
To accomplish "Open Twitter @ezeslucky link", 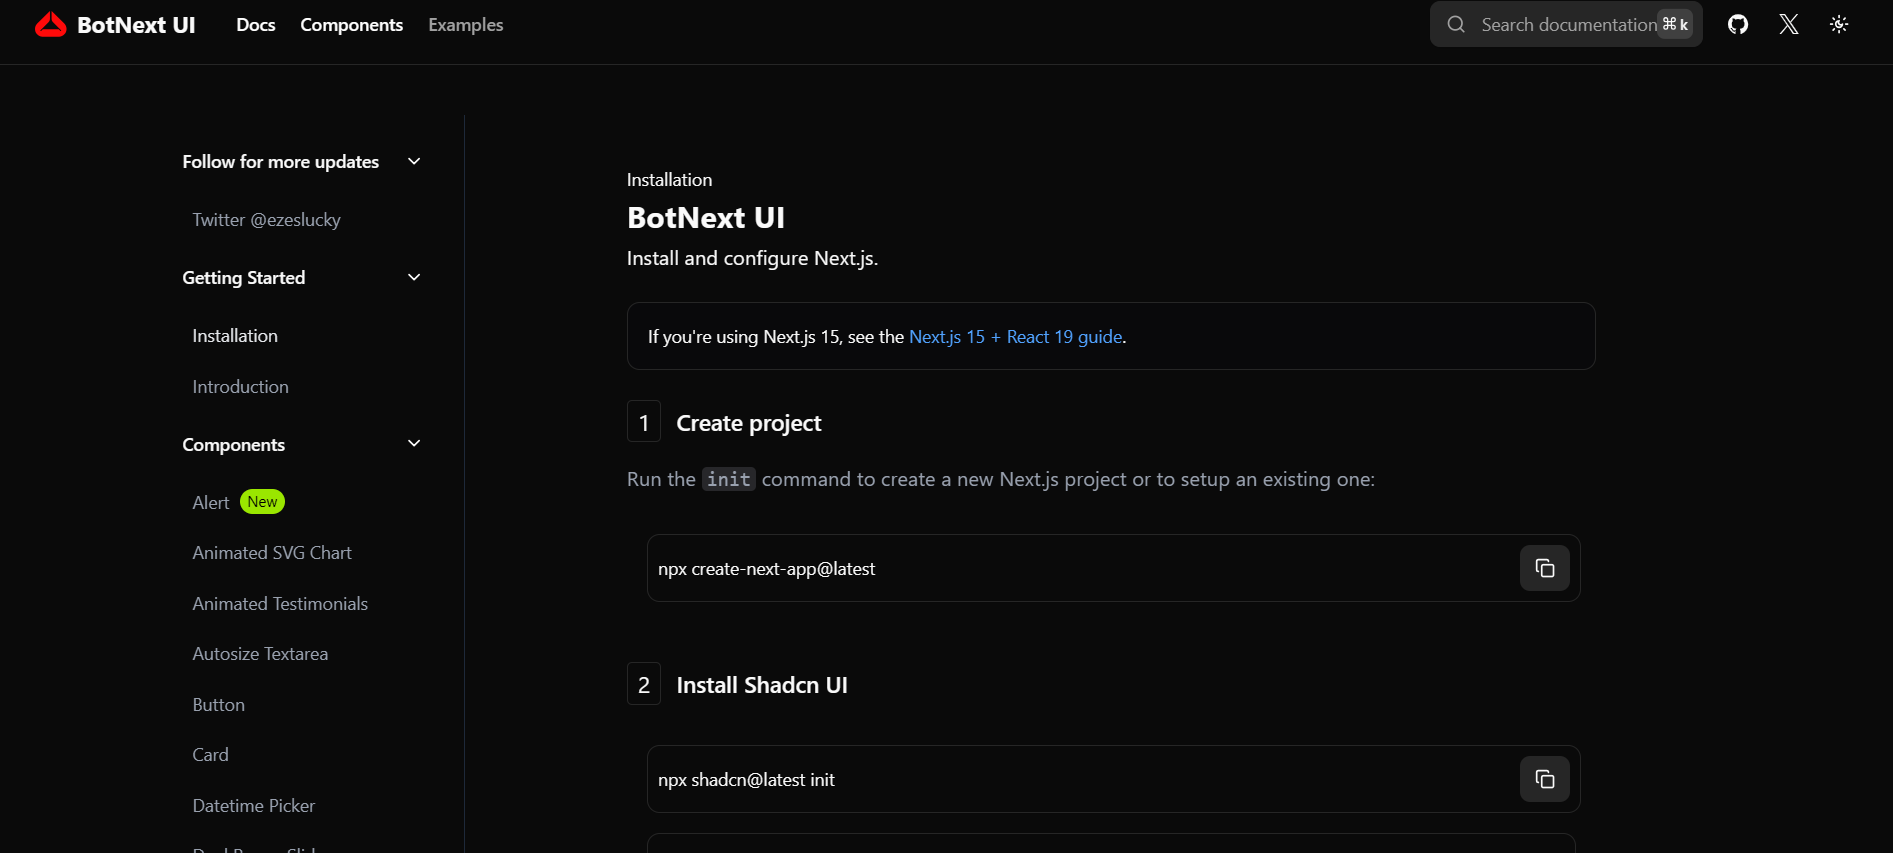I will [x=267, y=220].
